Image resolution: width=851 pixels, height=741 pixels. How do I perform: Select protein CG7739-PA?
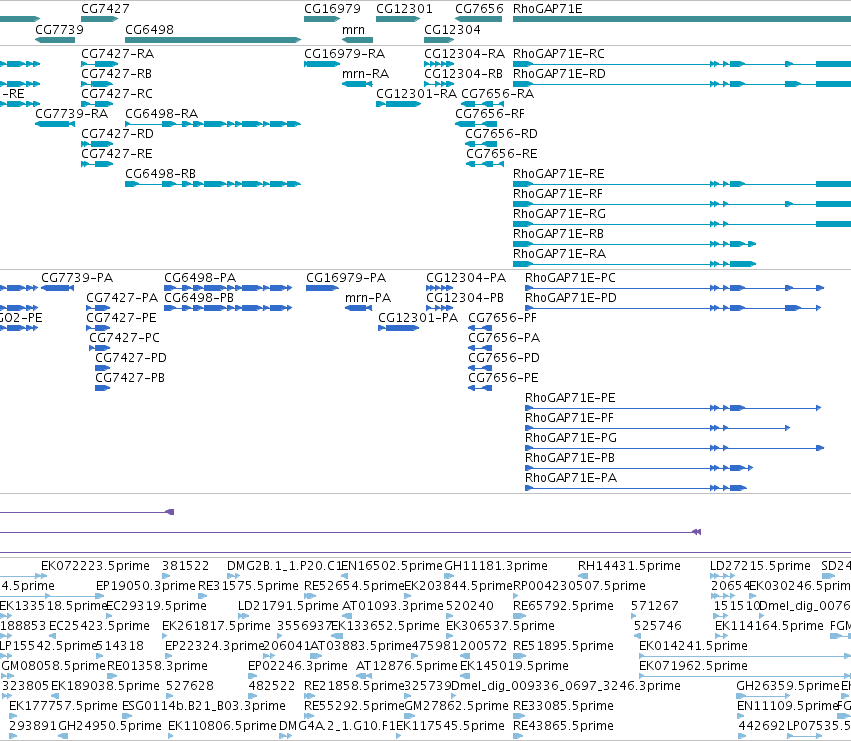58,288
